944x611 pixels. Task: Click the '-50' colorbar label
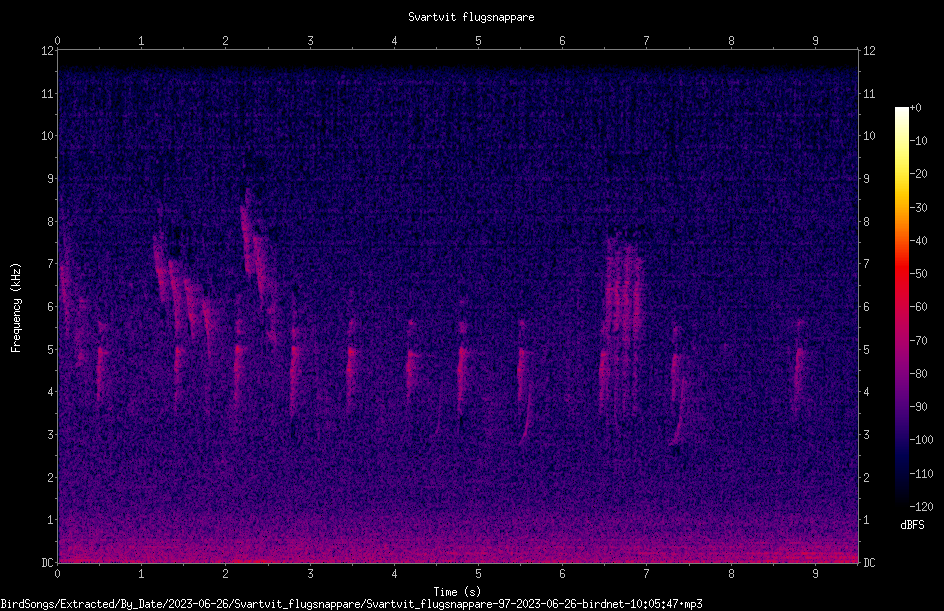coord(918,274)
